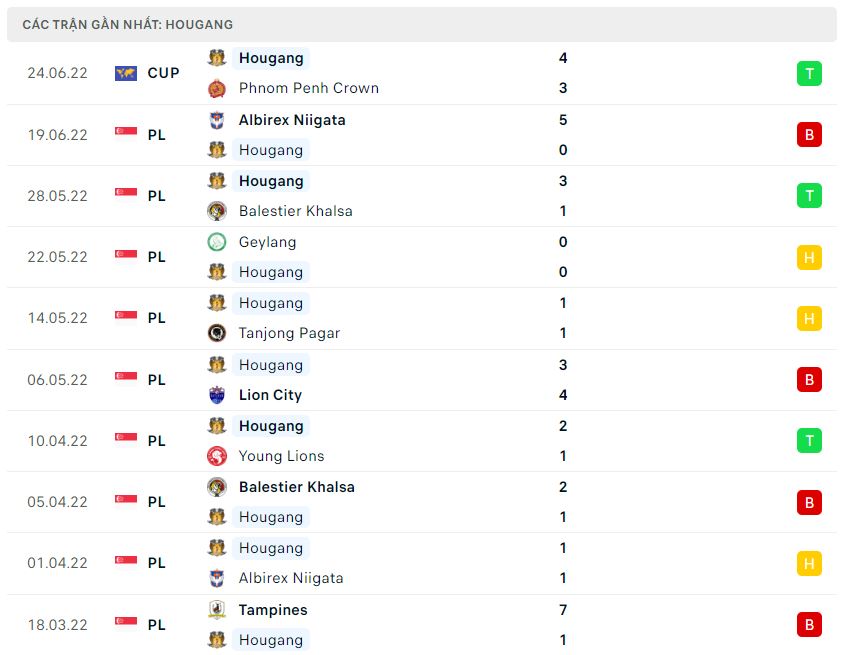
Task: Click the Geylang team crest icon
Action: 217,242
